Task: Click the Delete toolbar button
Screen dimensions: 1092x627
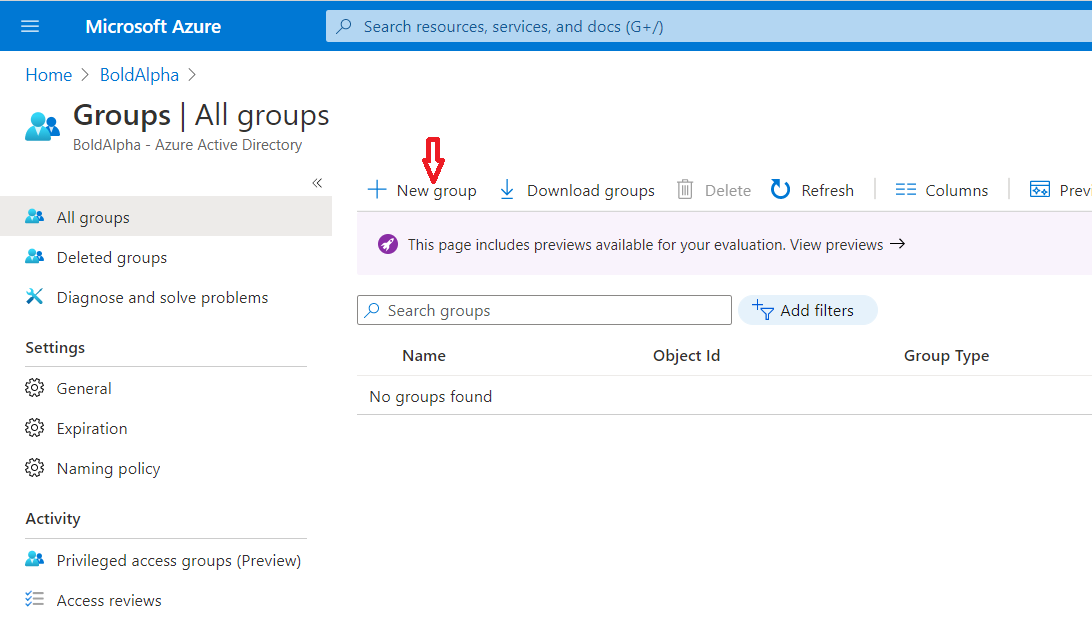Action: [713, 190]
